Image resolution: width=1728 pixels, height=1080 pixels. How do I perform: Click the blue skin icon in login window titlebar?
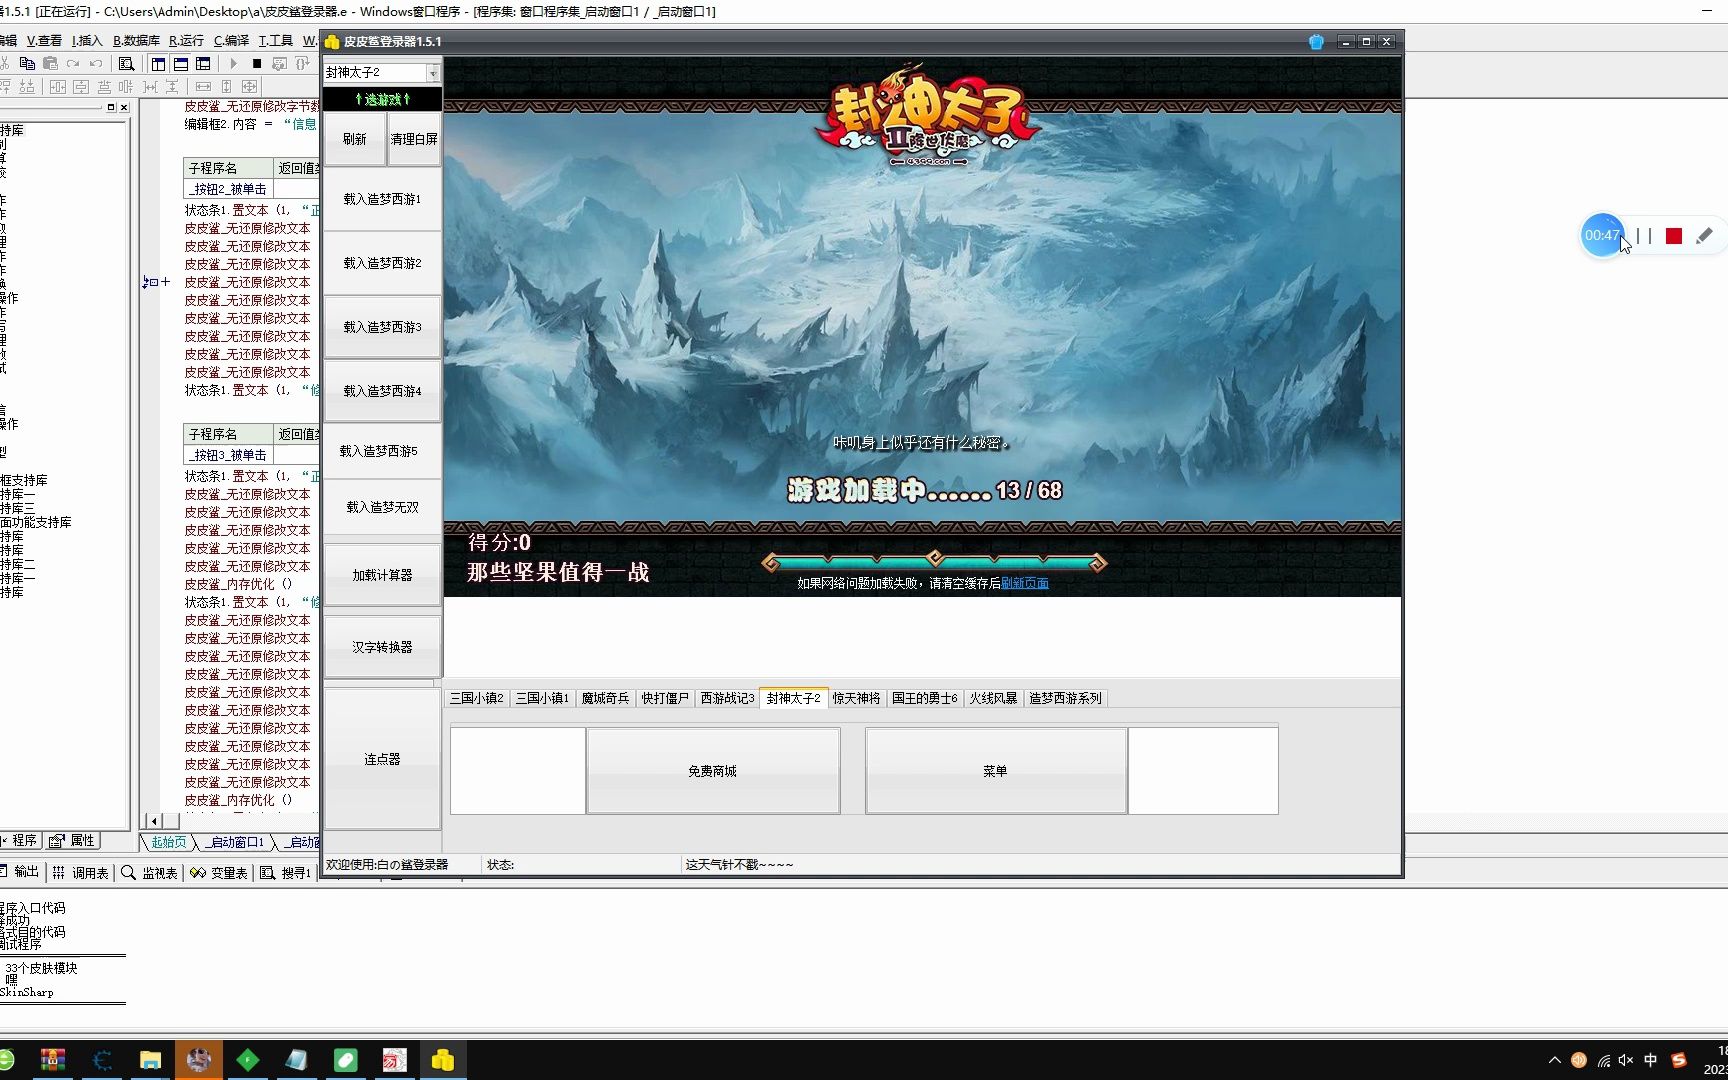click(1316, 42)
